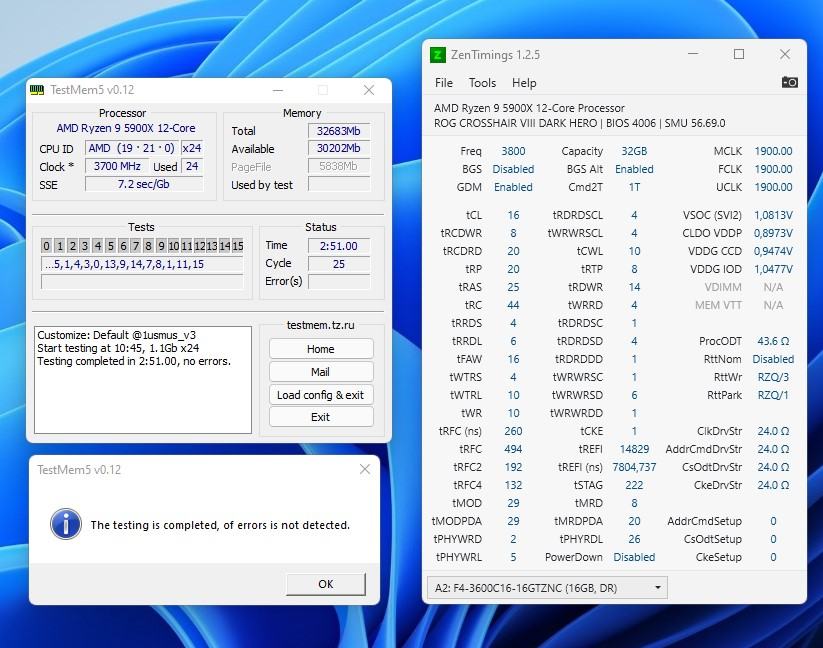The height and width of the screenshot is (648, 823).
Task: Minimize the TestMem5 main window
Action: (278, 90)
